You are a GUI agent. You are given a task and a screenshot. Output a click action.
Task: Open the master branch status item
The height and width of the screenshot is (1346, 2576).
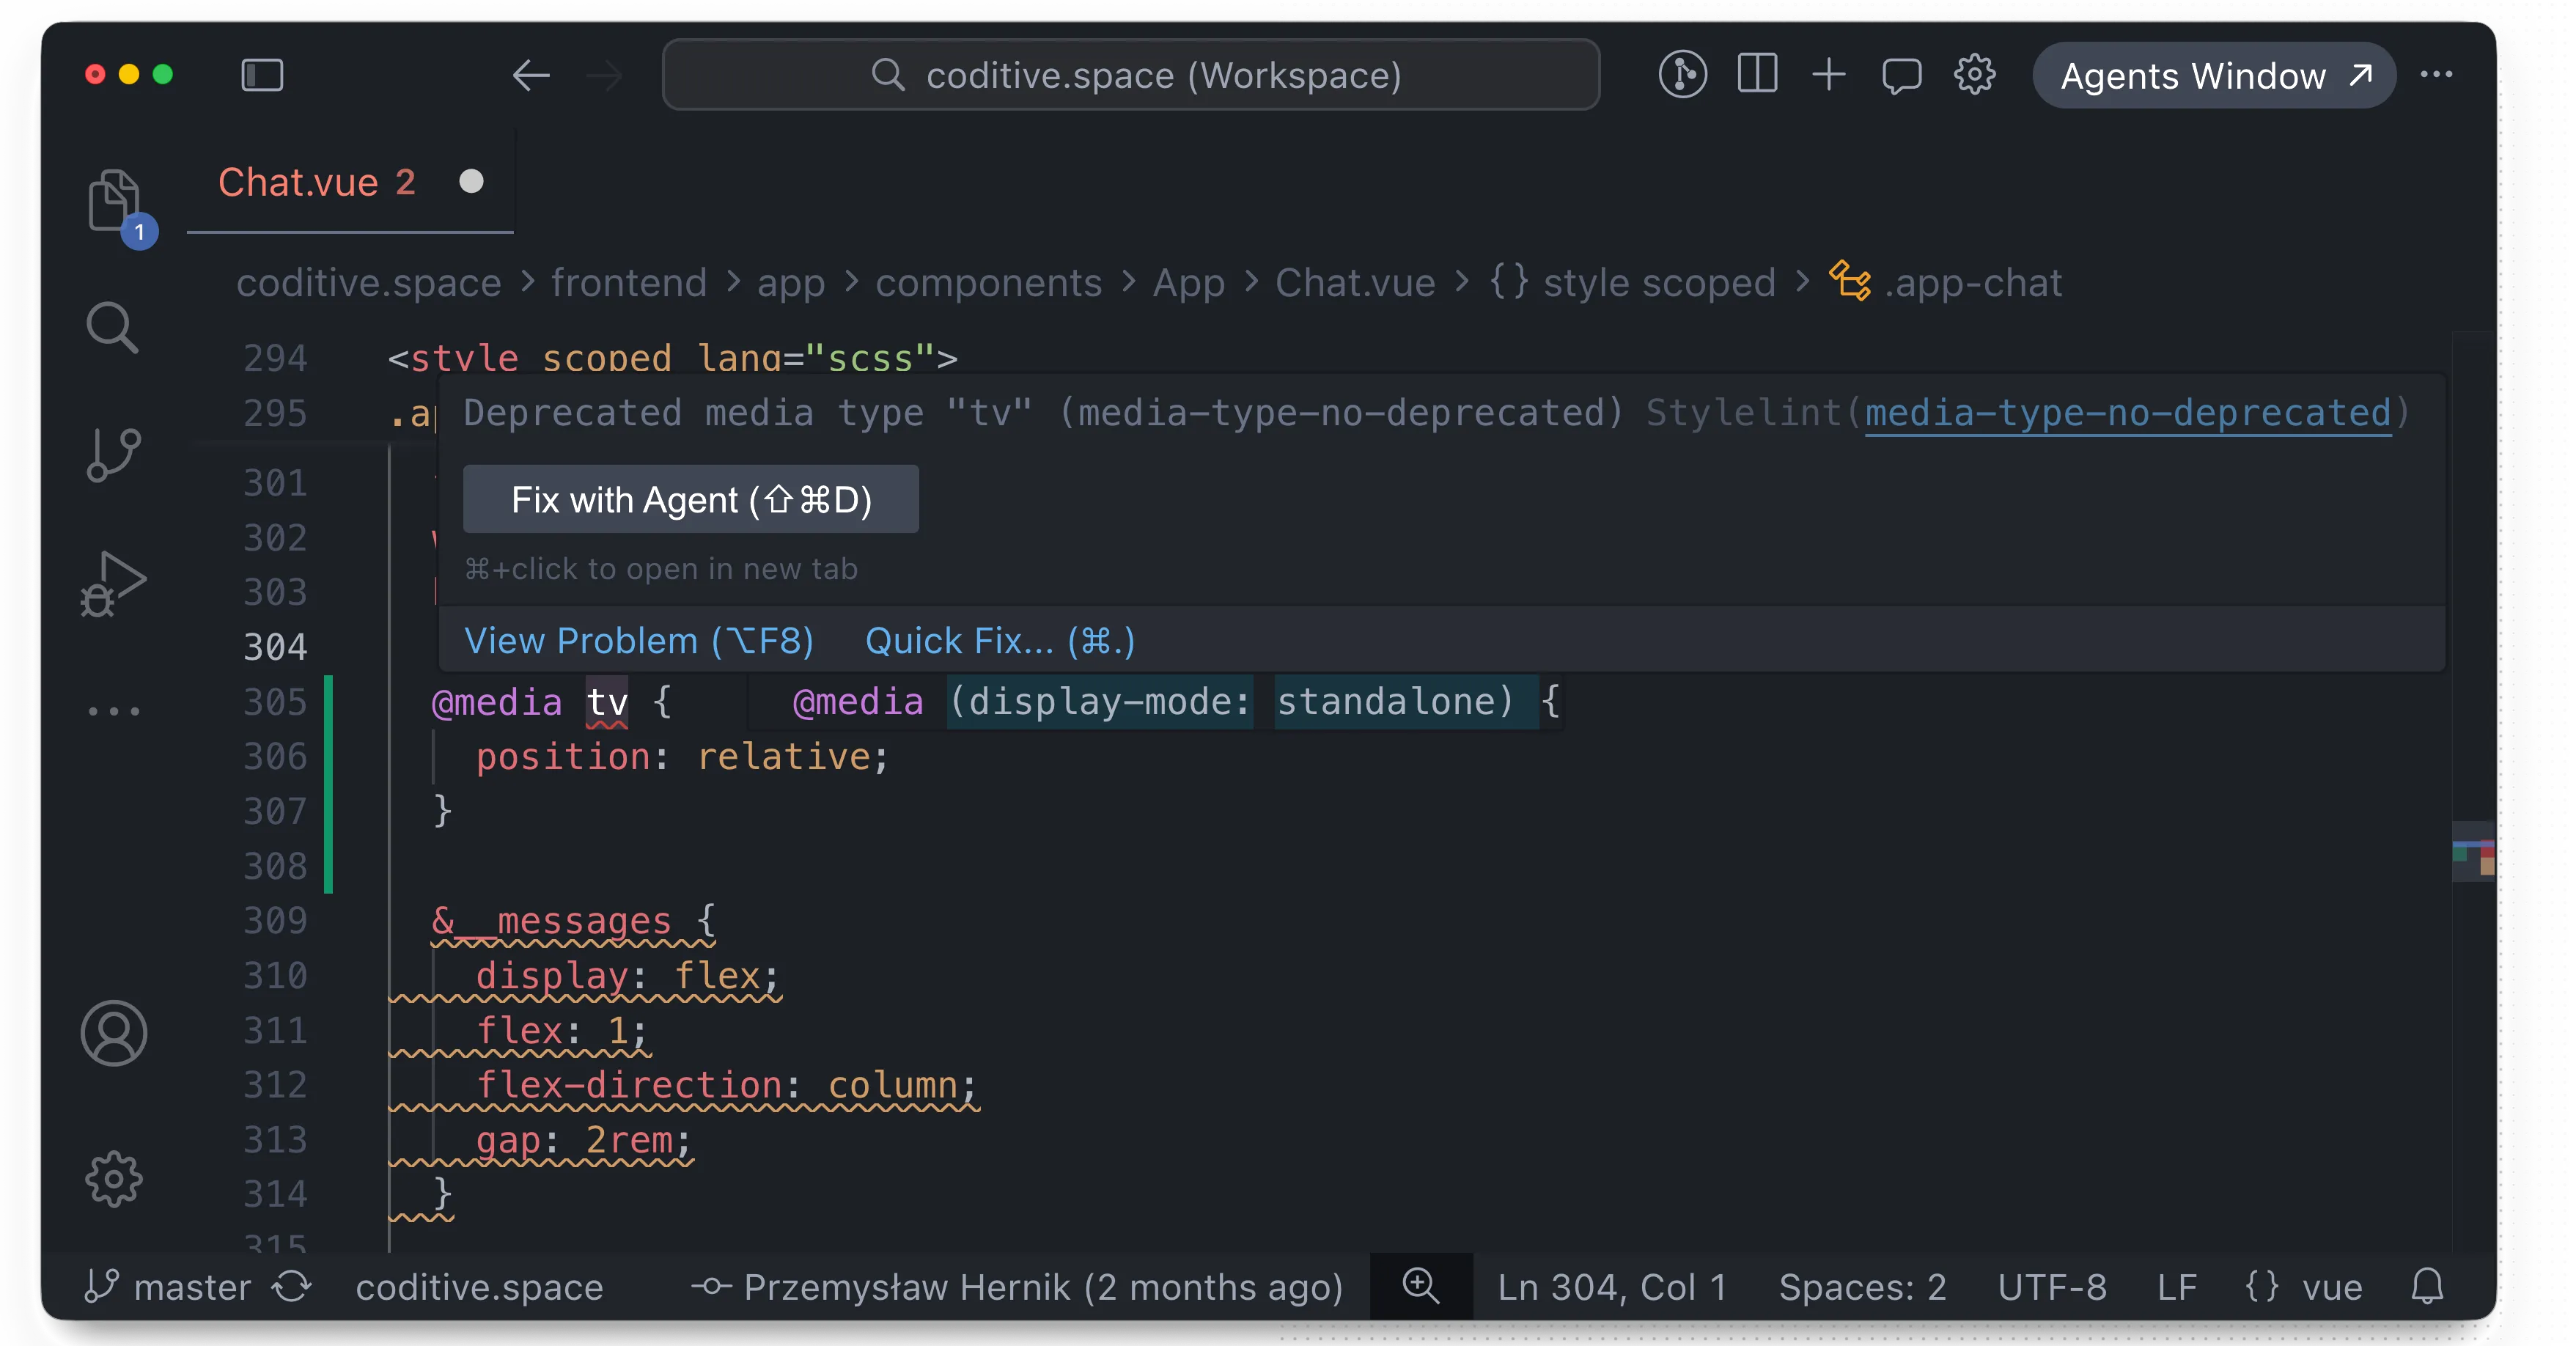click(167, 1287)
